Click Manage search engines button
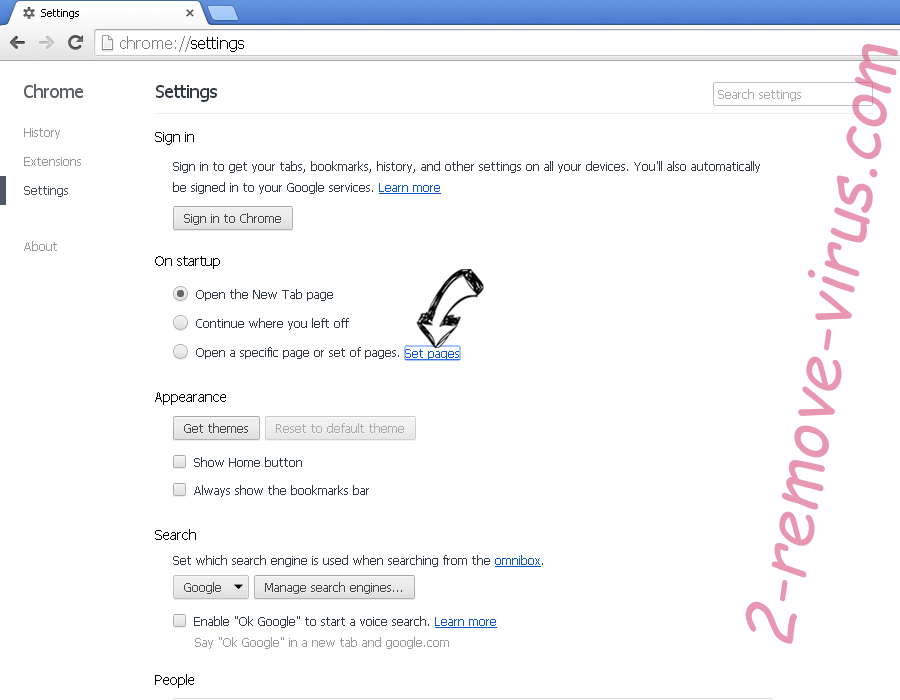 tap(334, 587)
